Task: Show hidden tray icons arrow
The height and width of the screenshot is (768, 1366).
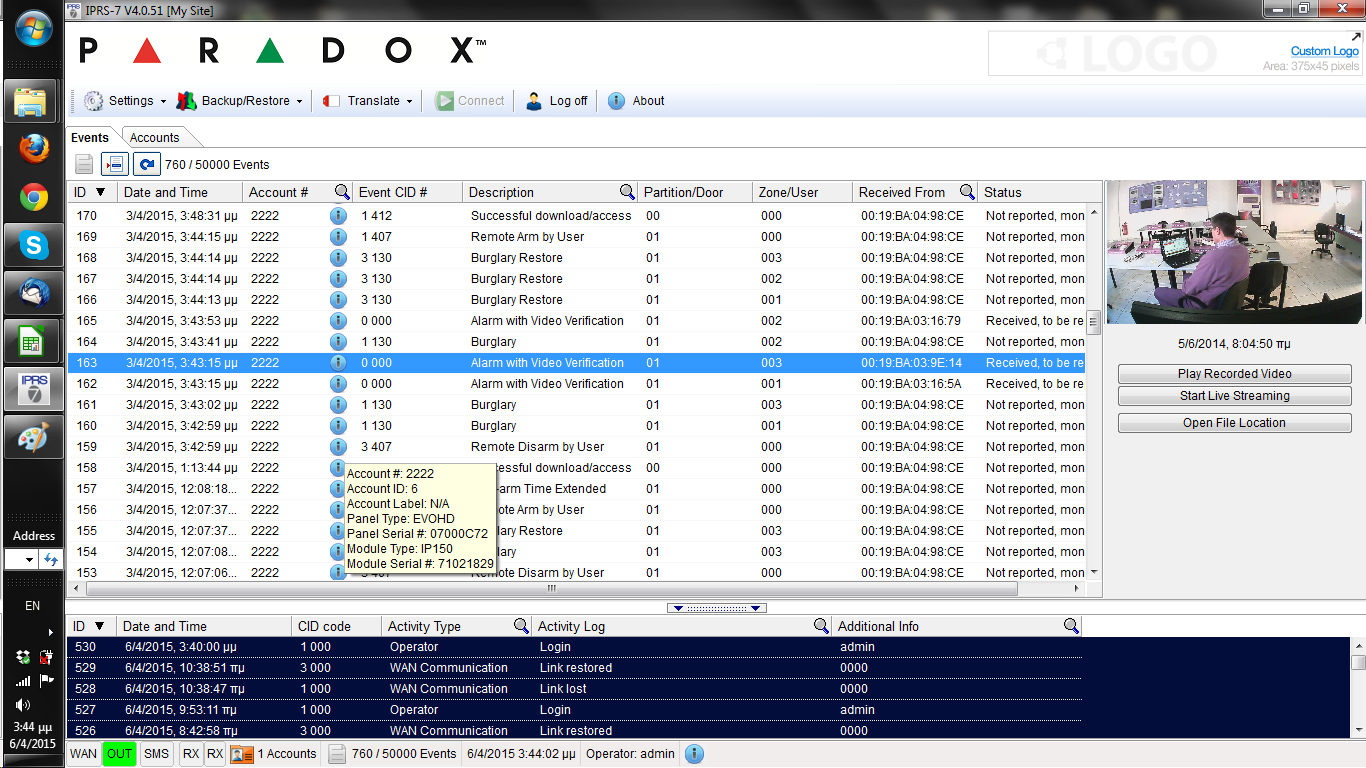Action: (50, 632)
